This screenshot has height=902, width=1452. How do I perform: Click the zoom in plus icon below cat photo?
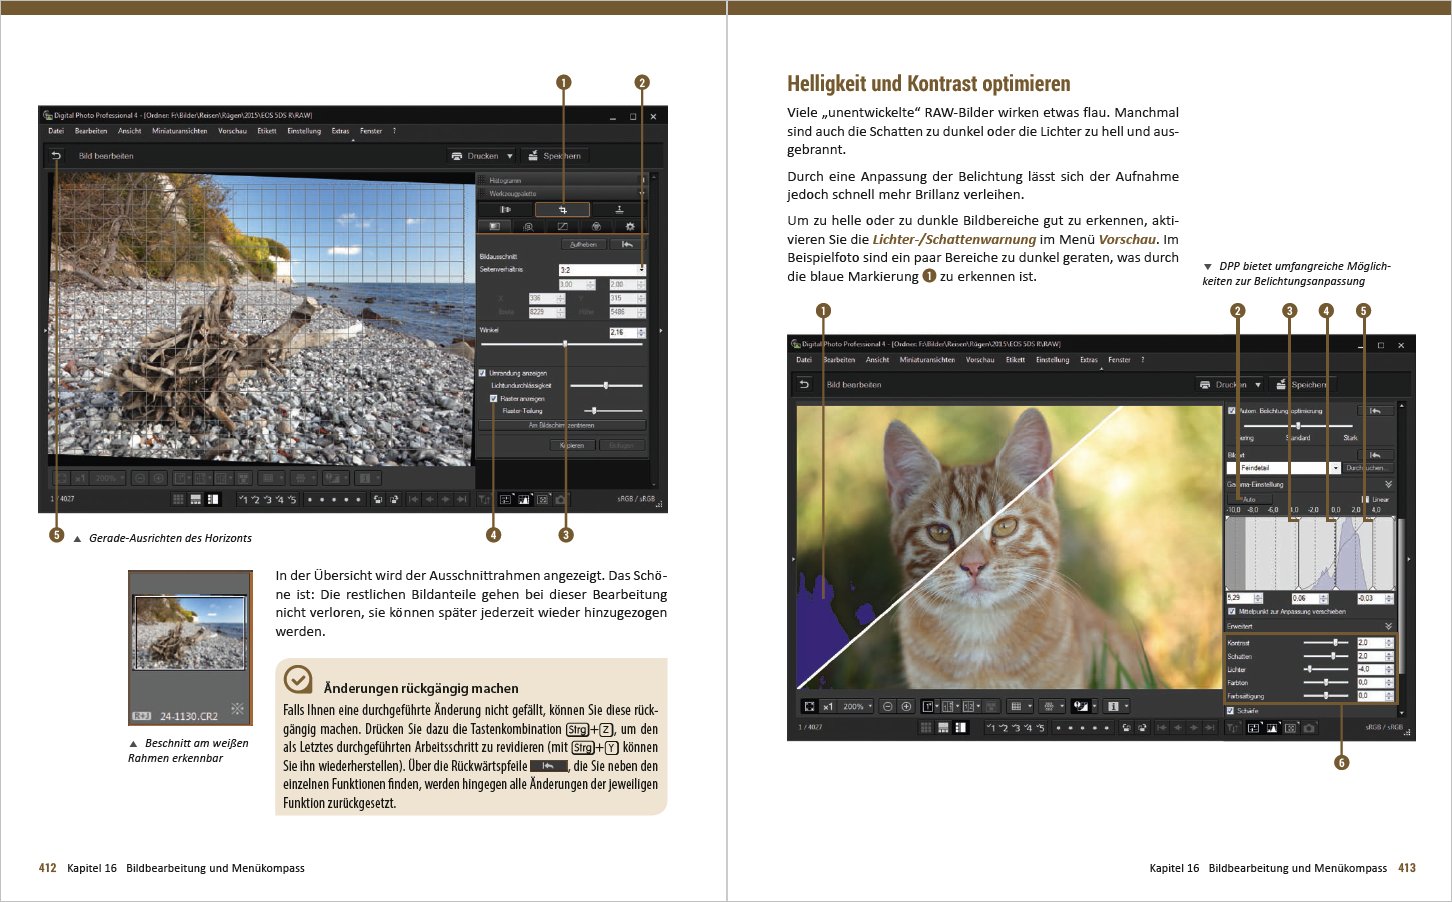[907, 706]
